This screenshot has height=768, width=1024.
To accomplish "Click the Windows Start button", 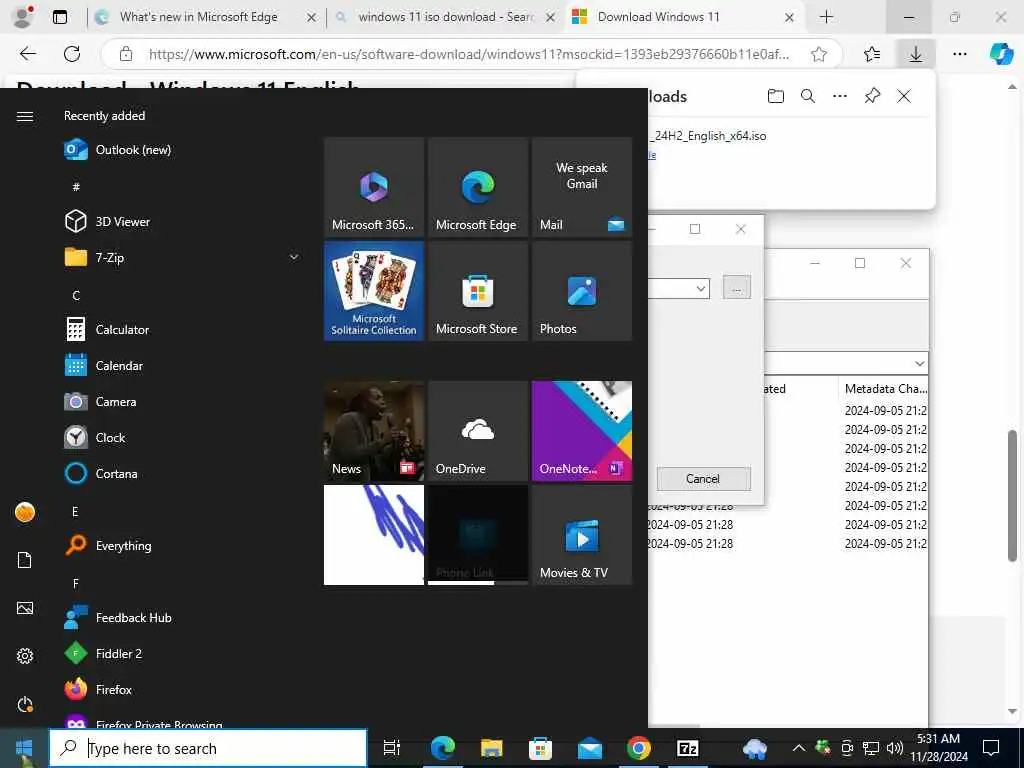I will click(24, 748).
